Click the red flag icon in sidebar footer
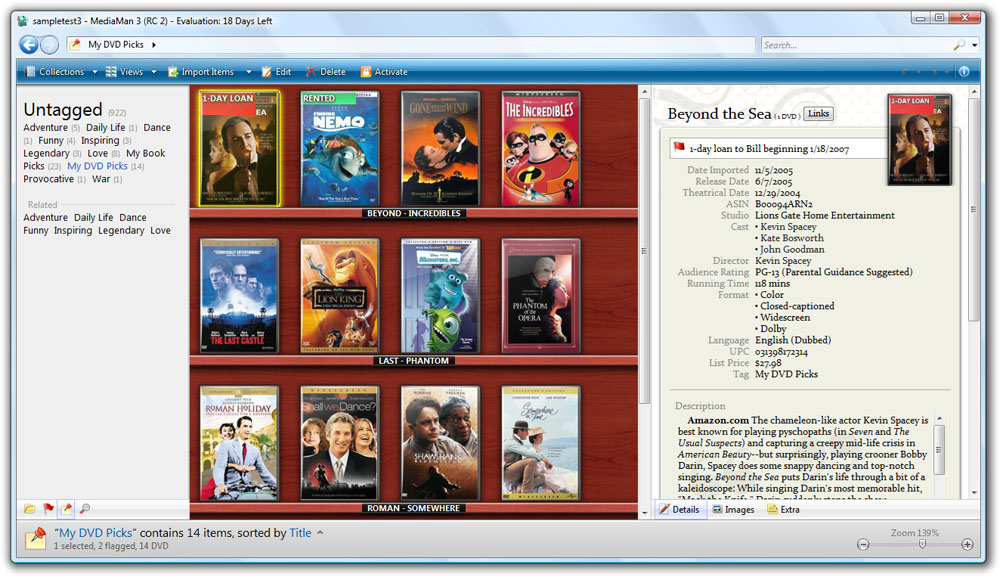 (48, 509)
